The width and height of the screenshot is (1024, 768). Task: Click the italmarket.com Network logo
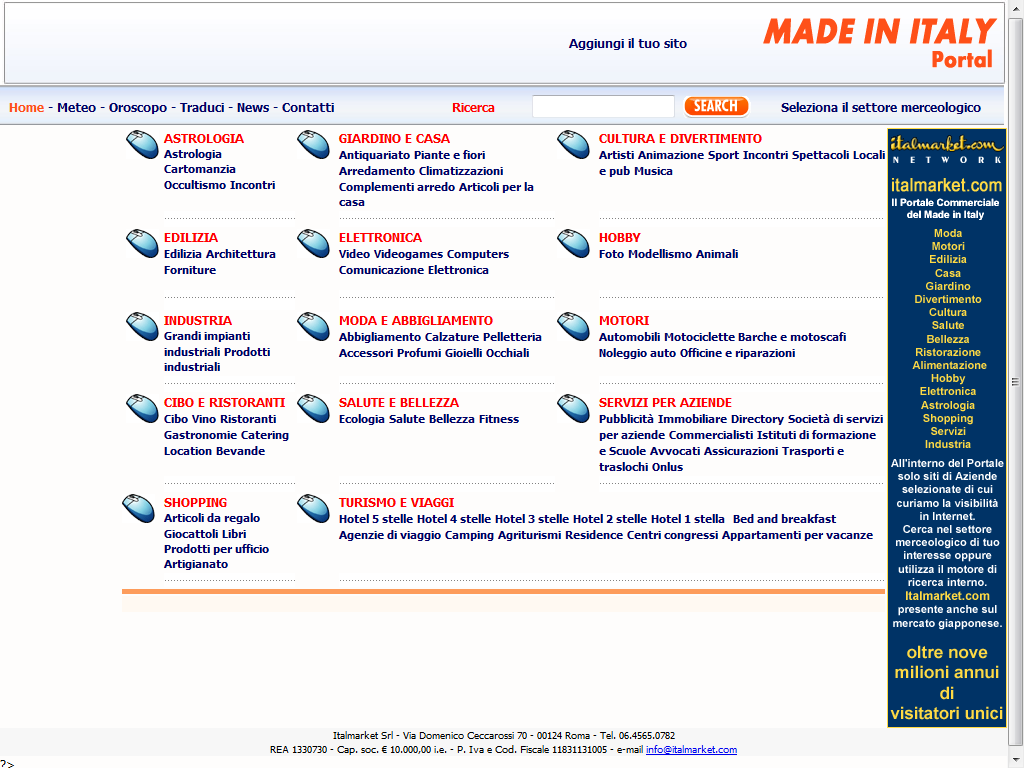pyautogui.click(x=946, y=150)
